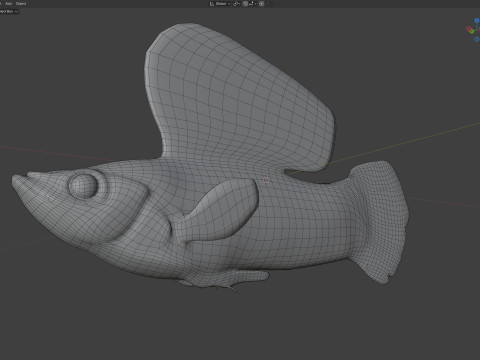
Task: Click the red X axis gizmo circle
Action: click(x=468, y=29)
